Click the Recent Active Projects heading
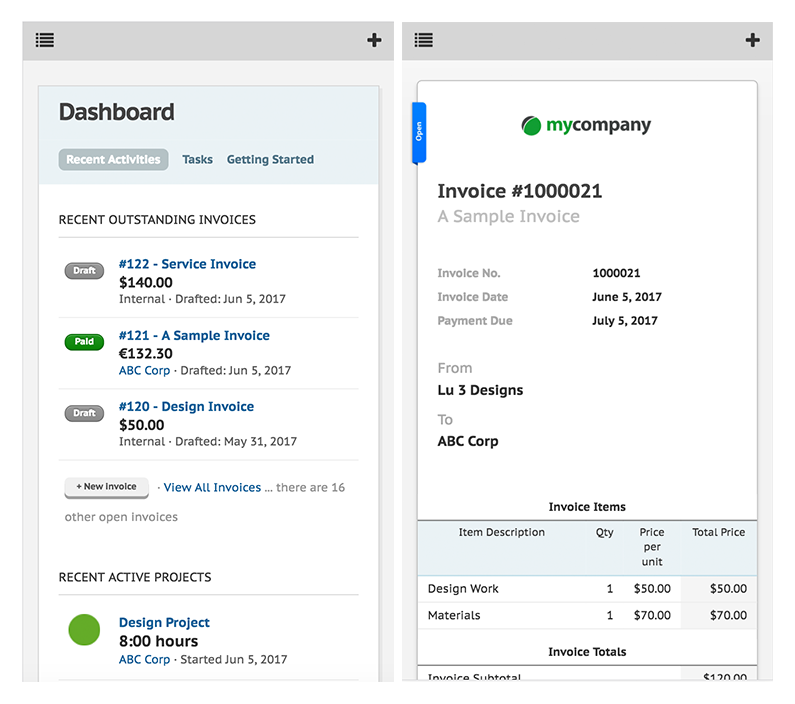This screenshot has height=704, width=795. [x=135, y=577]
